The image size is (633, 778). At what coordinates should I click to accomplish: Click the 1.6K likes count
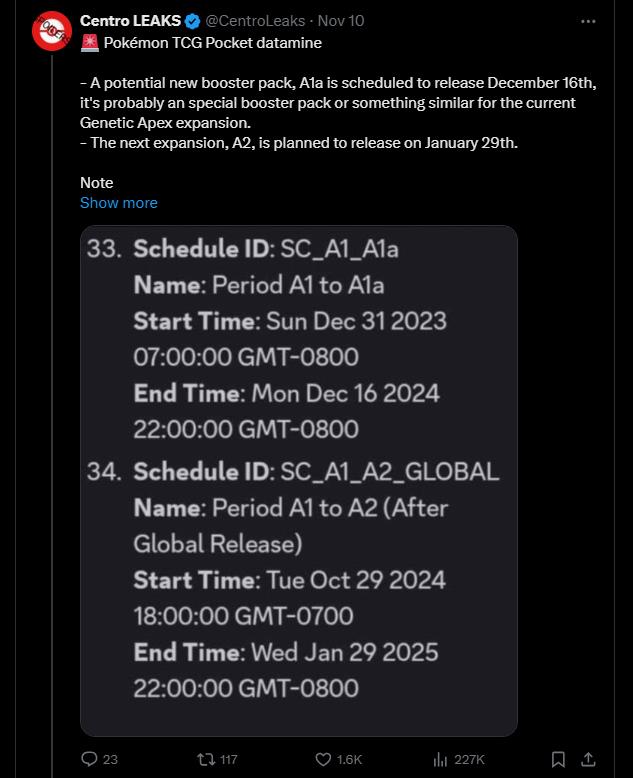click(349, 760)
